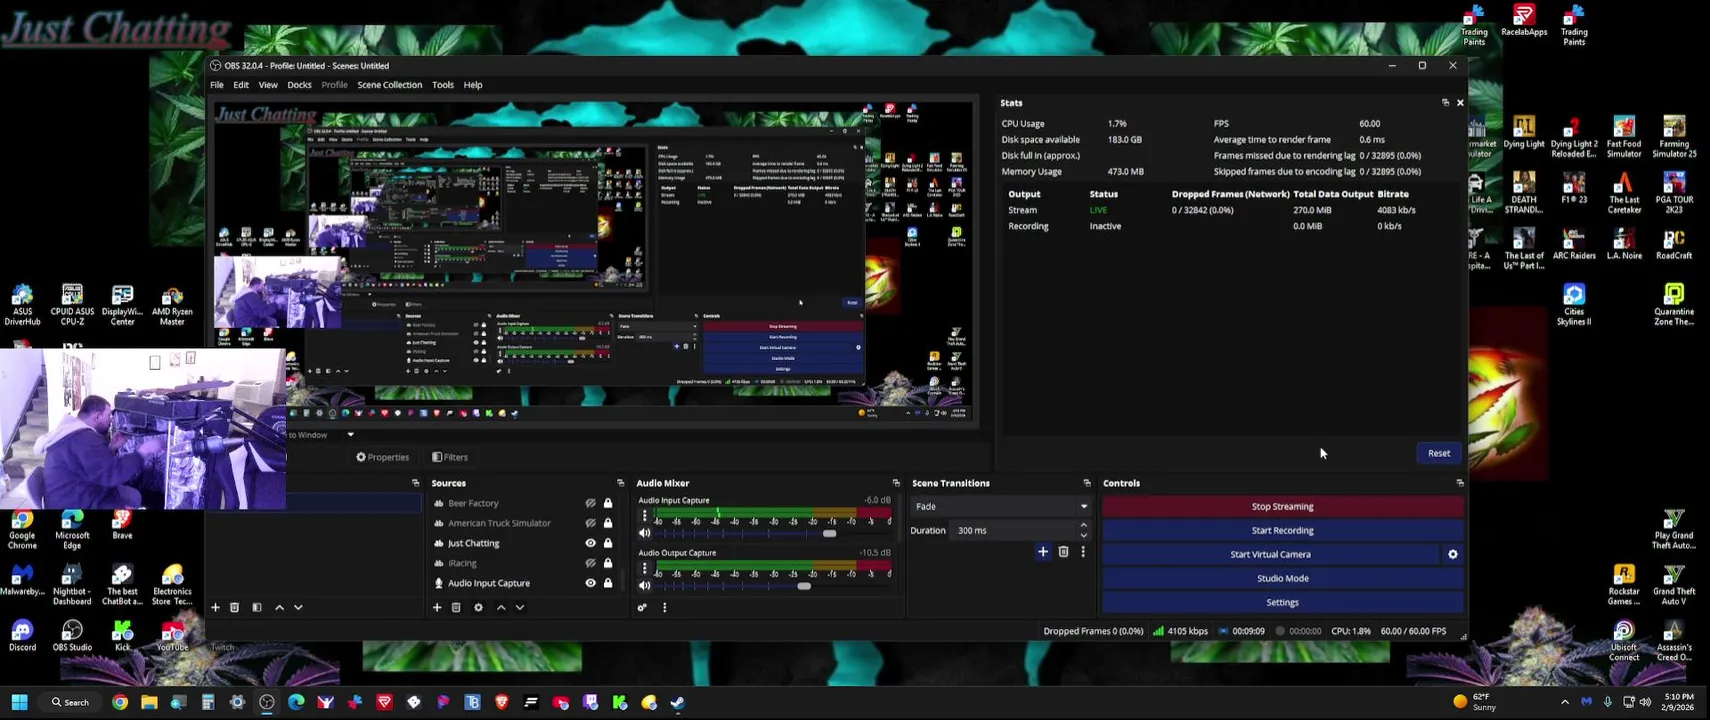Hide the Audio Input Capture source
The height and width of the screenshot is (720, 1710).
coord(590,583)
